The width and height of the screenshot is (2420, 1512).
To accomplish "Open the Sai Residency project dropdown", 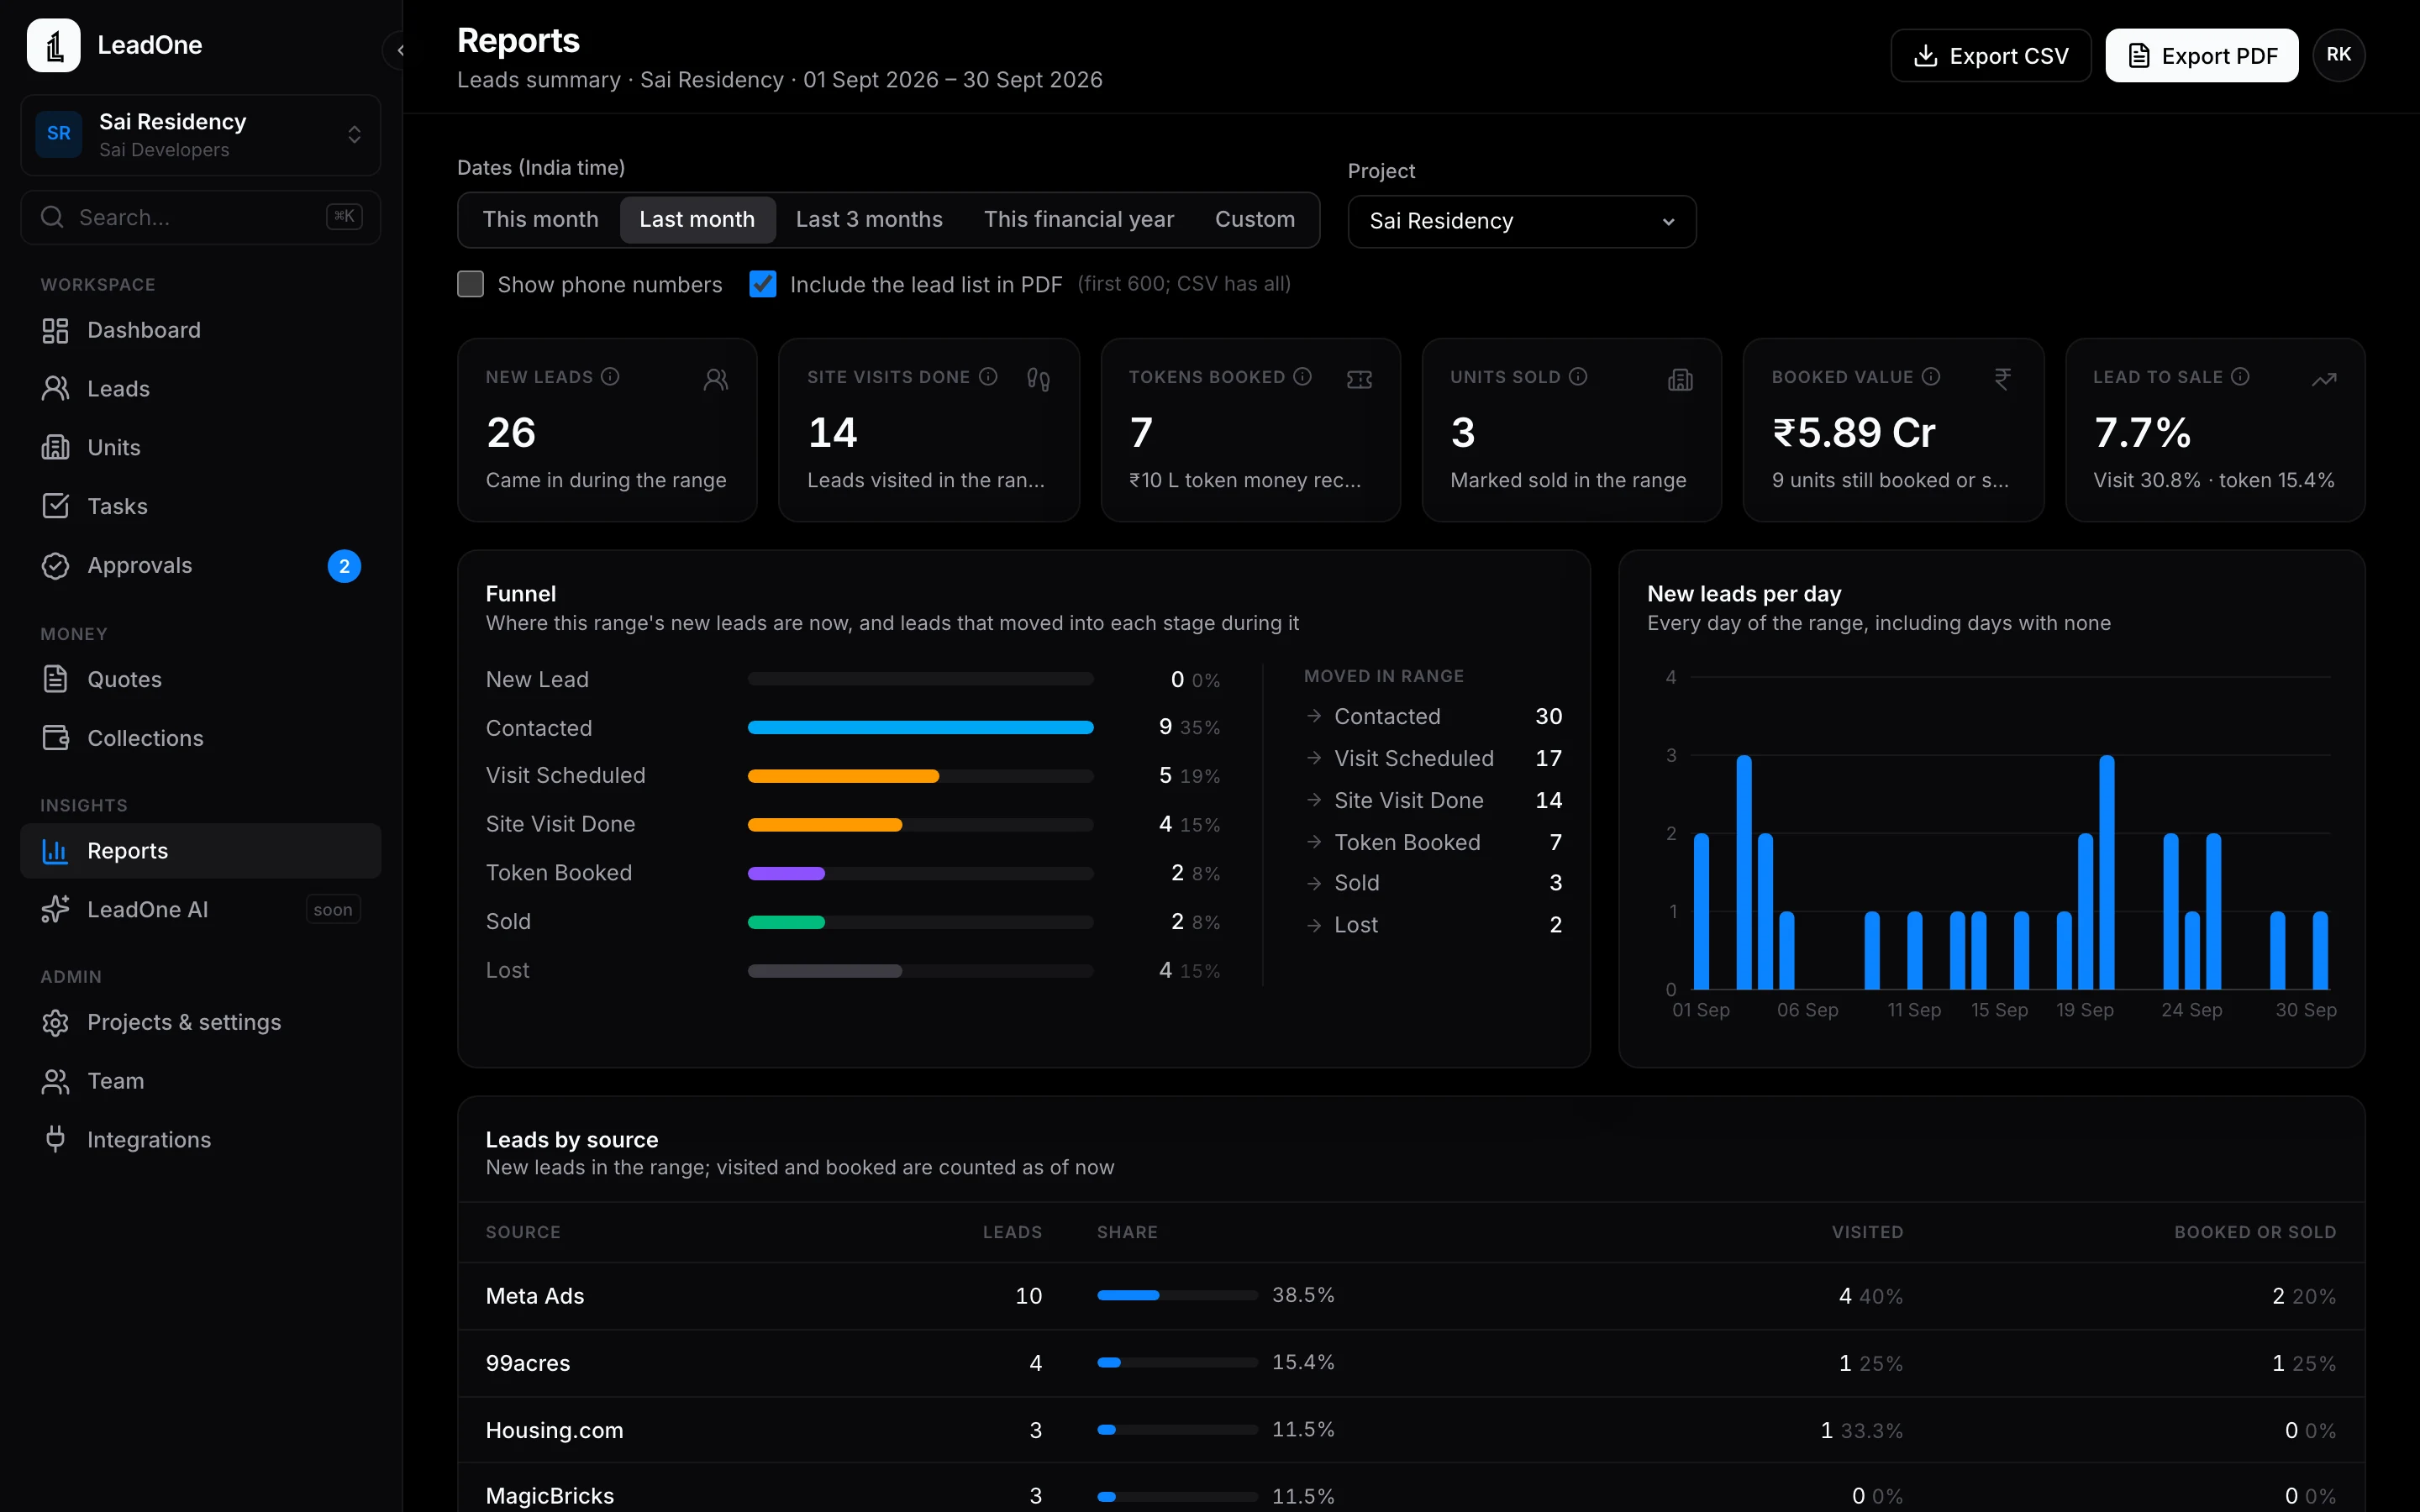I will click(1521, 221).
